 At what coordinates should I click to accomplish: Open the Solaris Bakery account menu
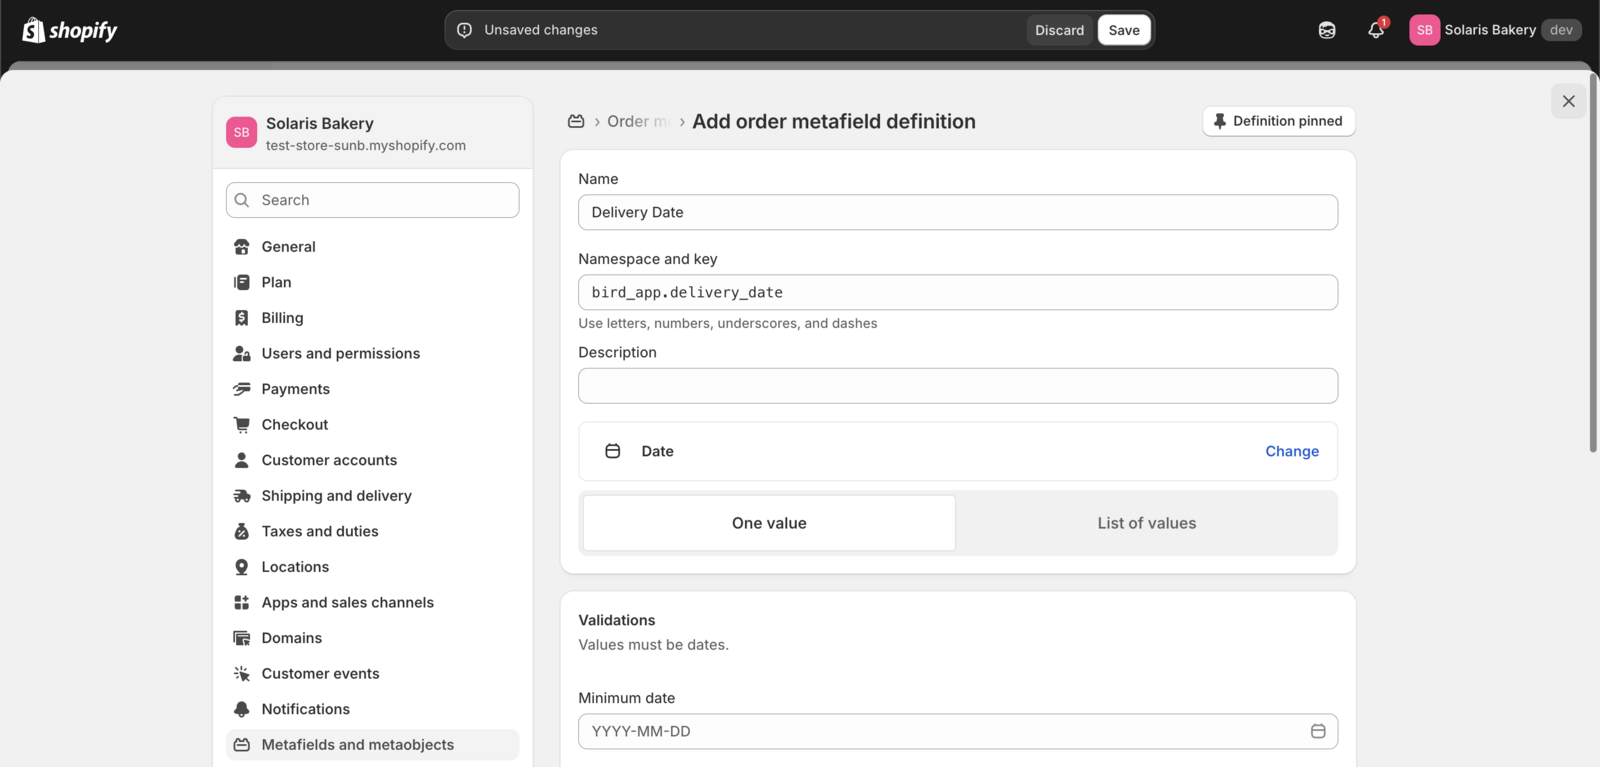(x=1495, y=30)
